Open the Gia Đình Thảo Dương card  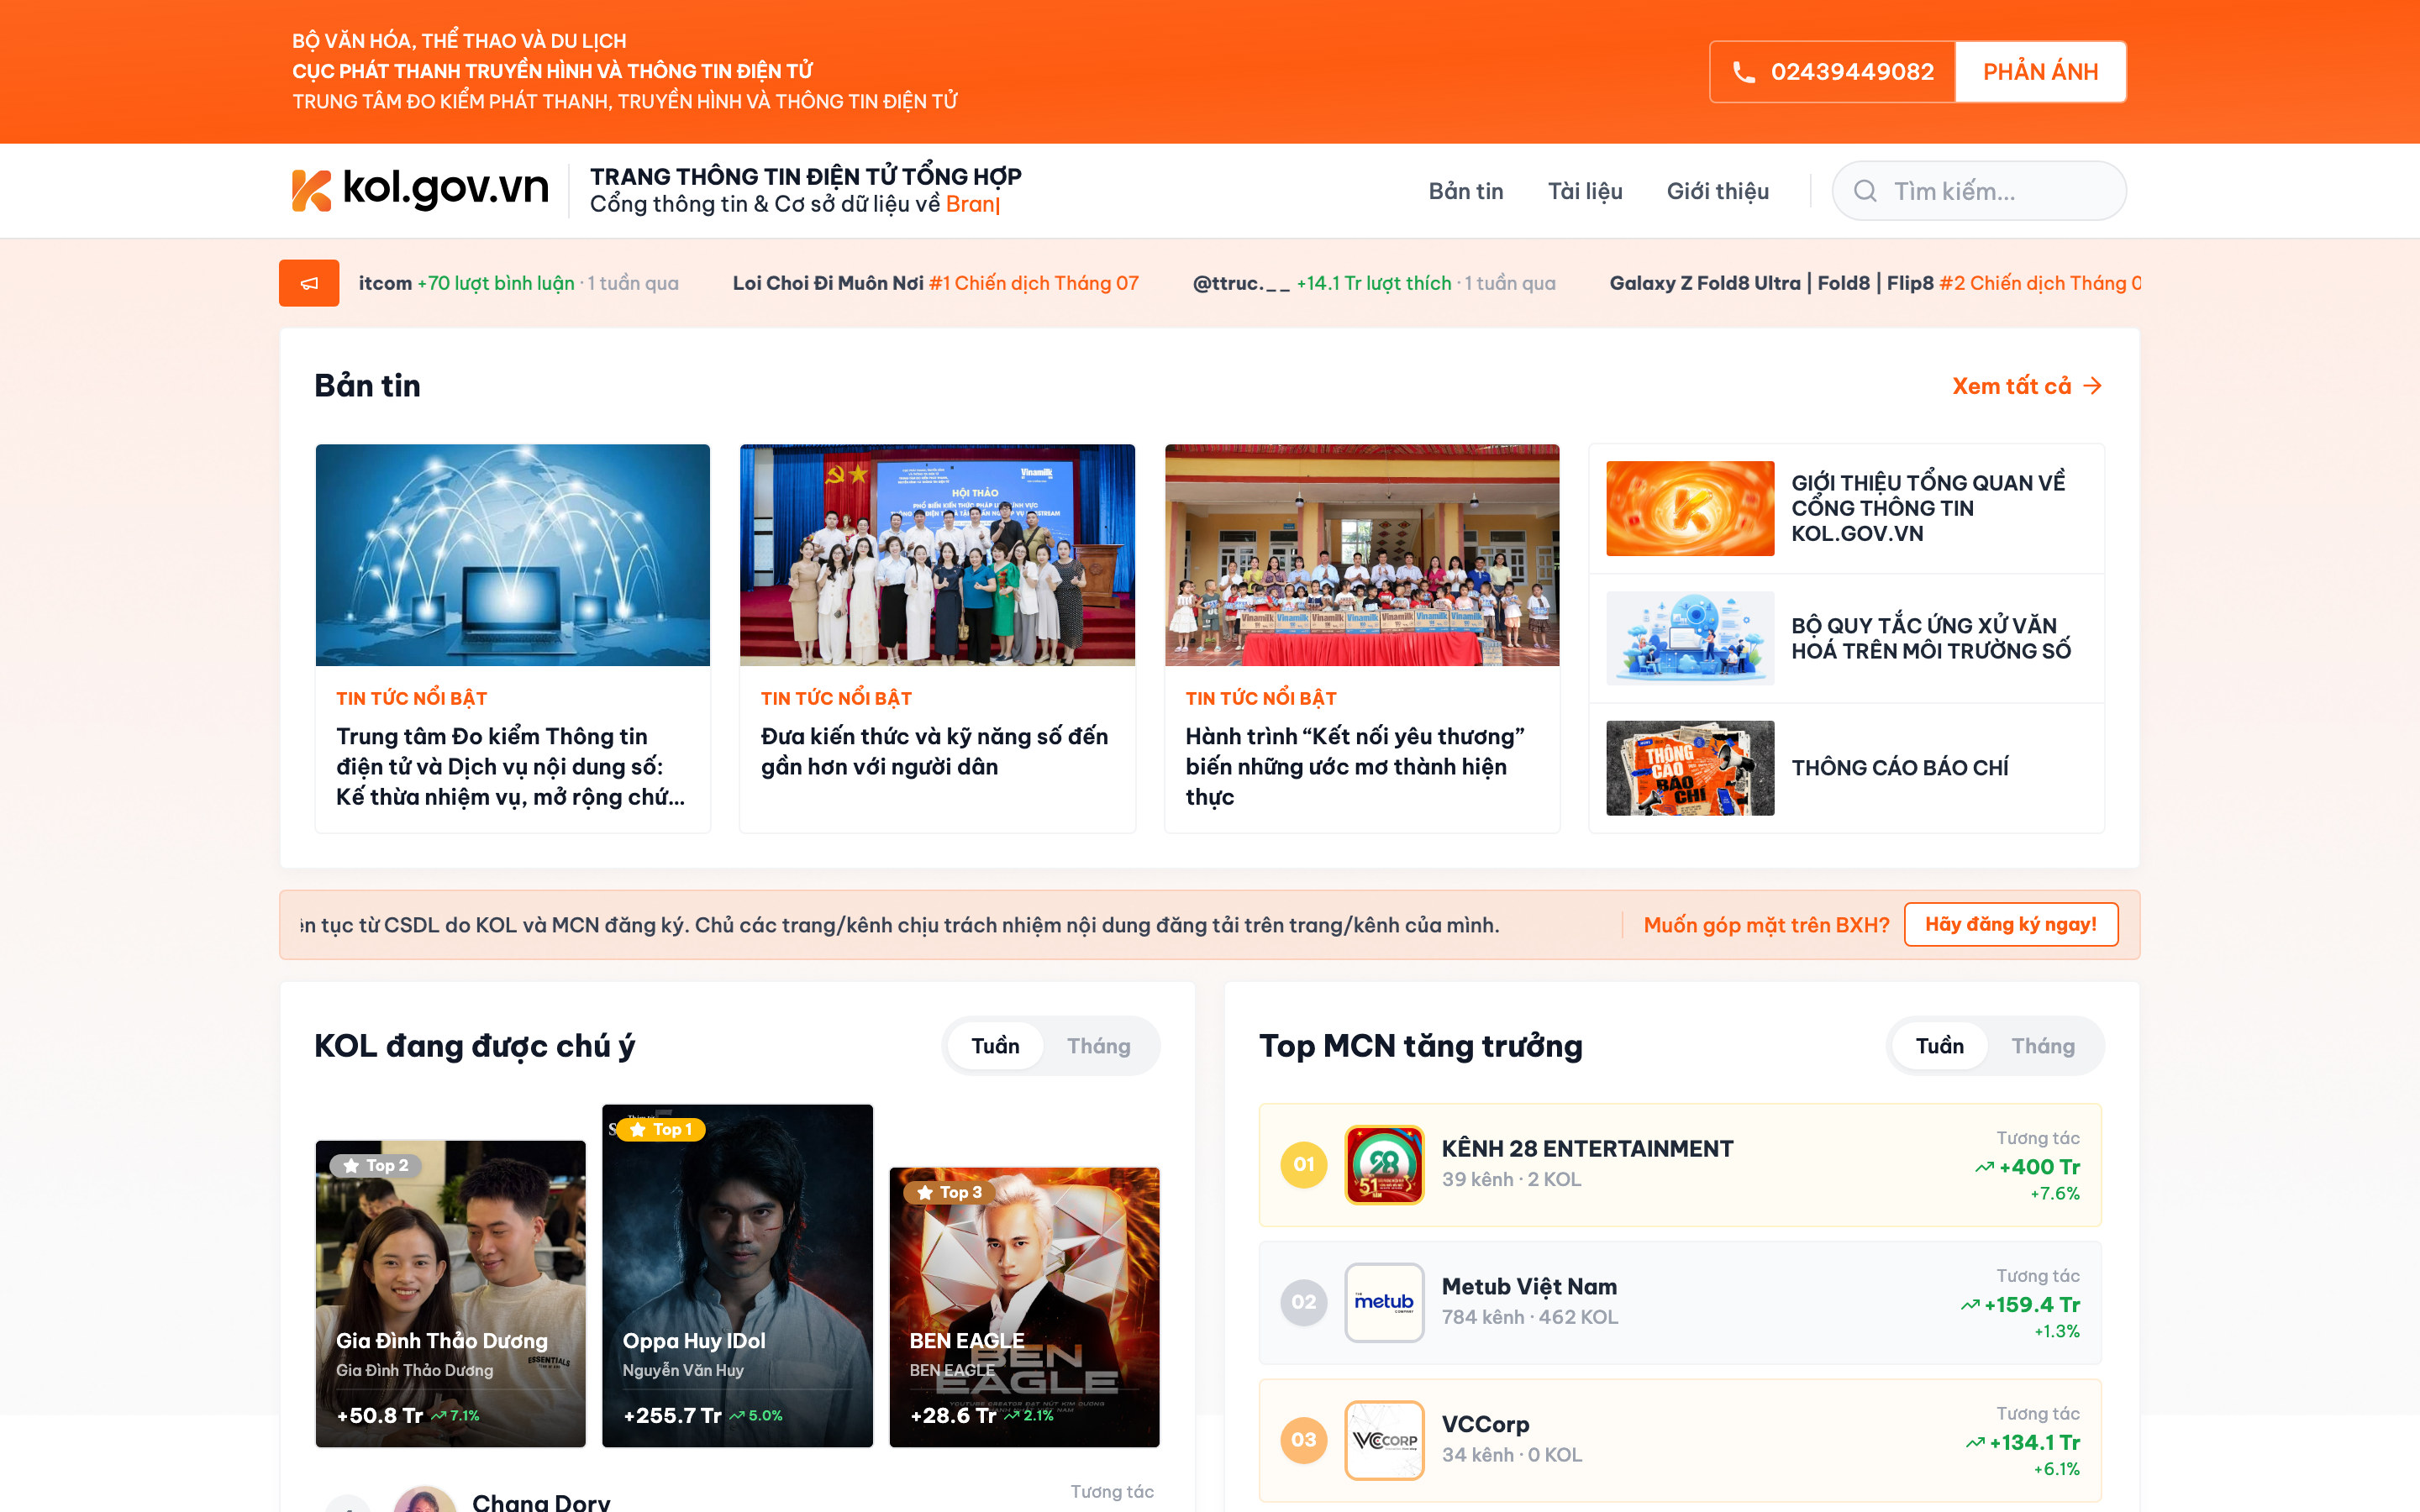pyautogui.click(x=450, y=1293)
